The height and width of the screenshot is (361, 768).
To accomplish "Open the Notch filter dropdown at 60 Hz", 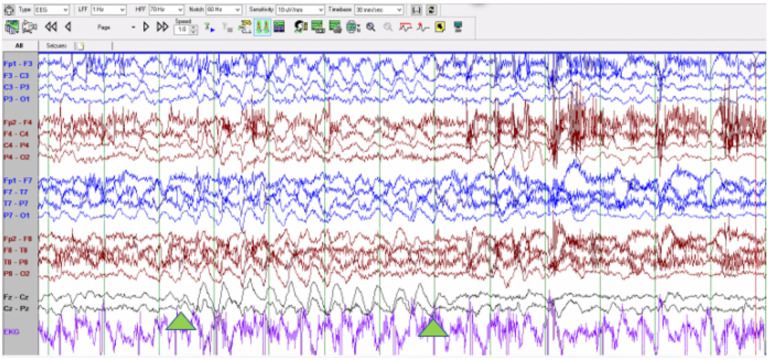I will (224, 10).
